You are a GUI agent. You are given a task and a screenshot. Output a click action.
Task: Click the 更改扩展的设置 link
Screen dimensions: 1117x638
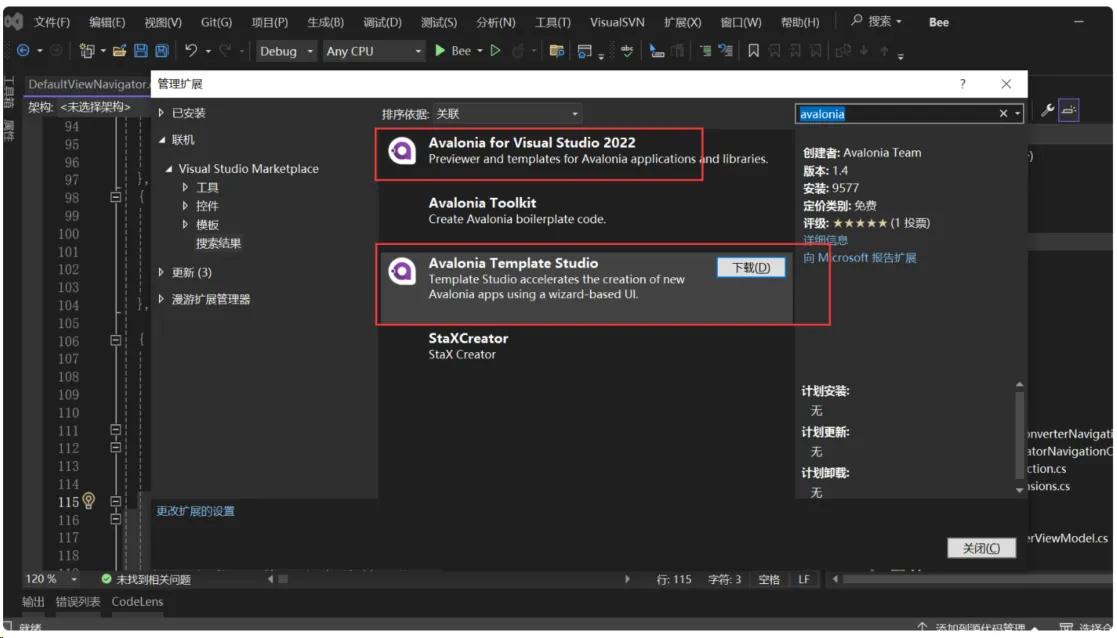tap(195, 511)
